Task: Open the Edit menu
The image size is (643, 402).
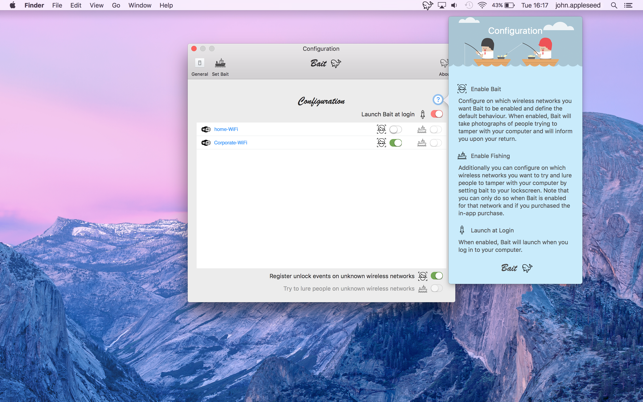Action: (76, 5)
